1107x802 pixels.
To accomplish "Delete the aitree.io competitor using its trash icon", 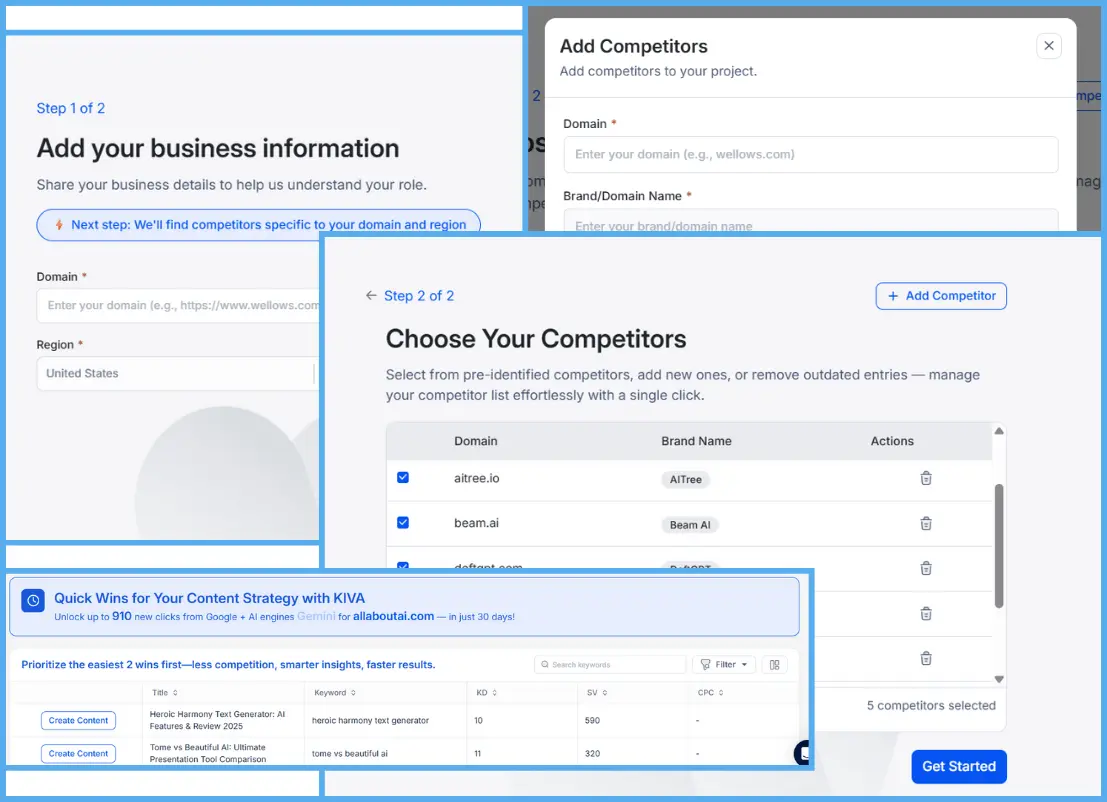I will click(x=926, y=478).
